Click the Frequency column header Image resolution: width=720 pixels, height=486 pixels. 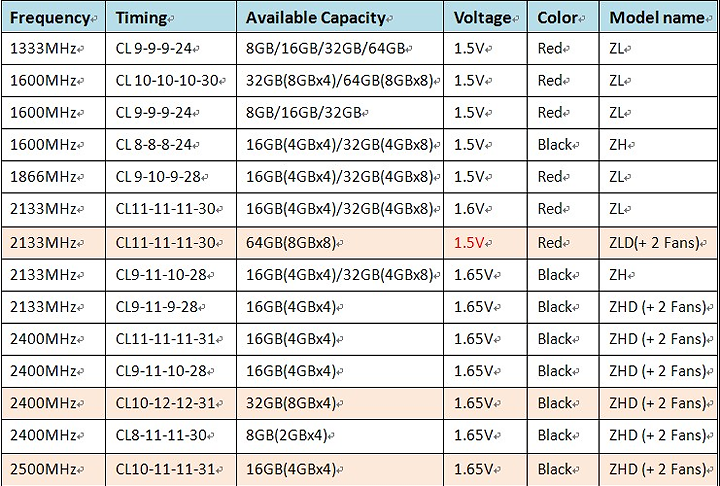coord(51,18)
